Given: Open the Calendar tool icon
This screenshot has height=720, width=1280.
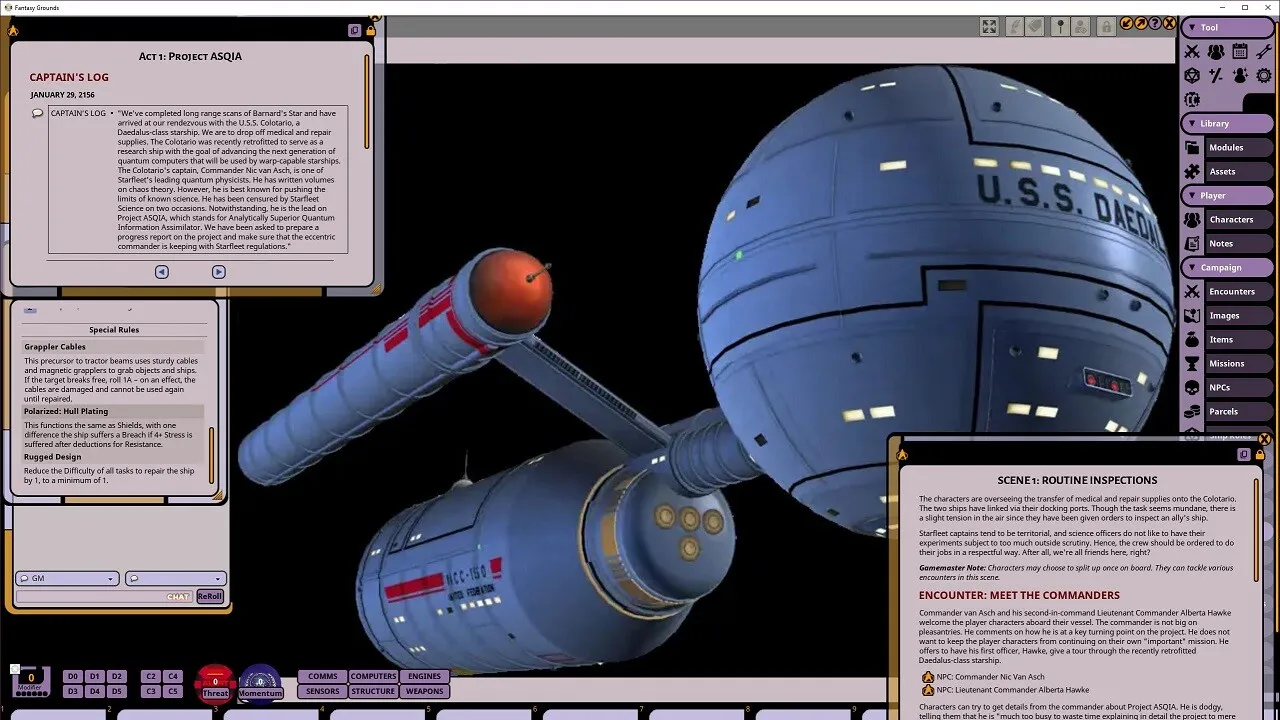Looking at the screenshot, I should point(1240,52).
